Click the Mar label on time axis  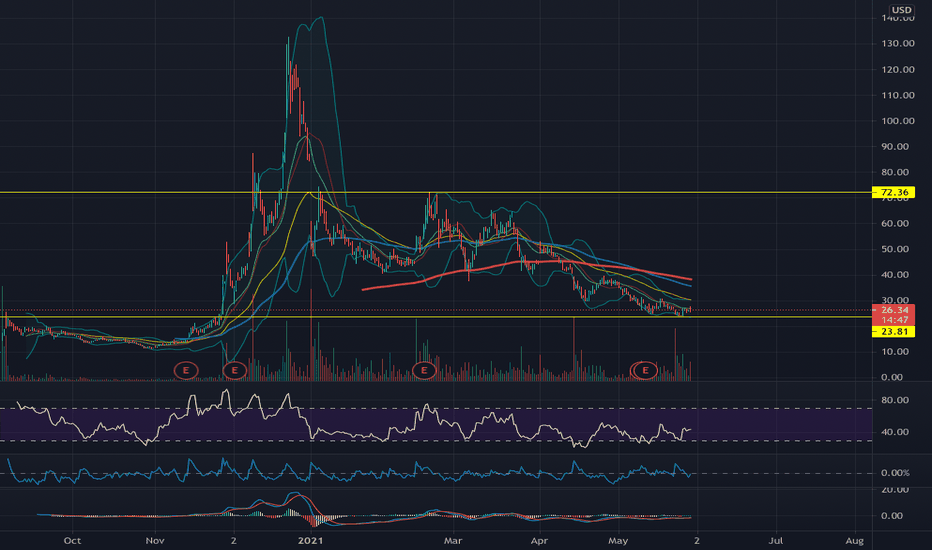pyautogui.click(x=453, y=540)
